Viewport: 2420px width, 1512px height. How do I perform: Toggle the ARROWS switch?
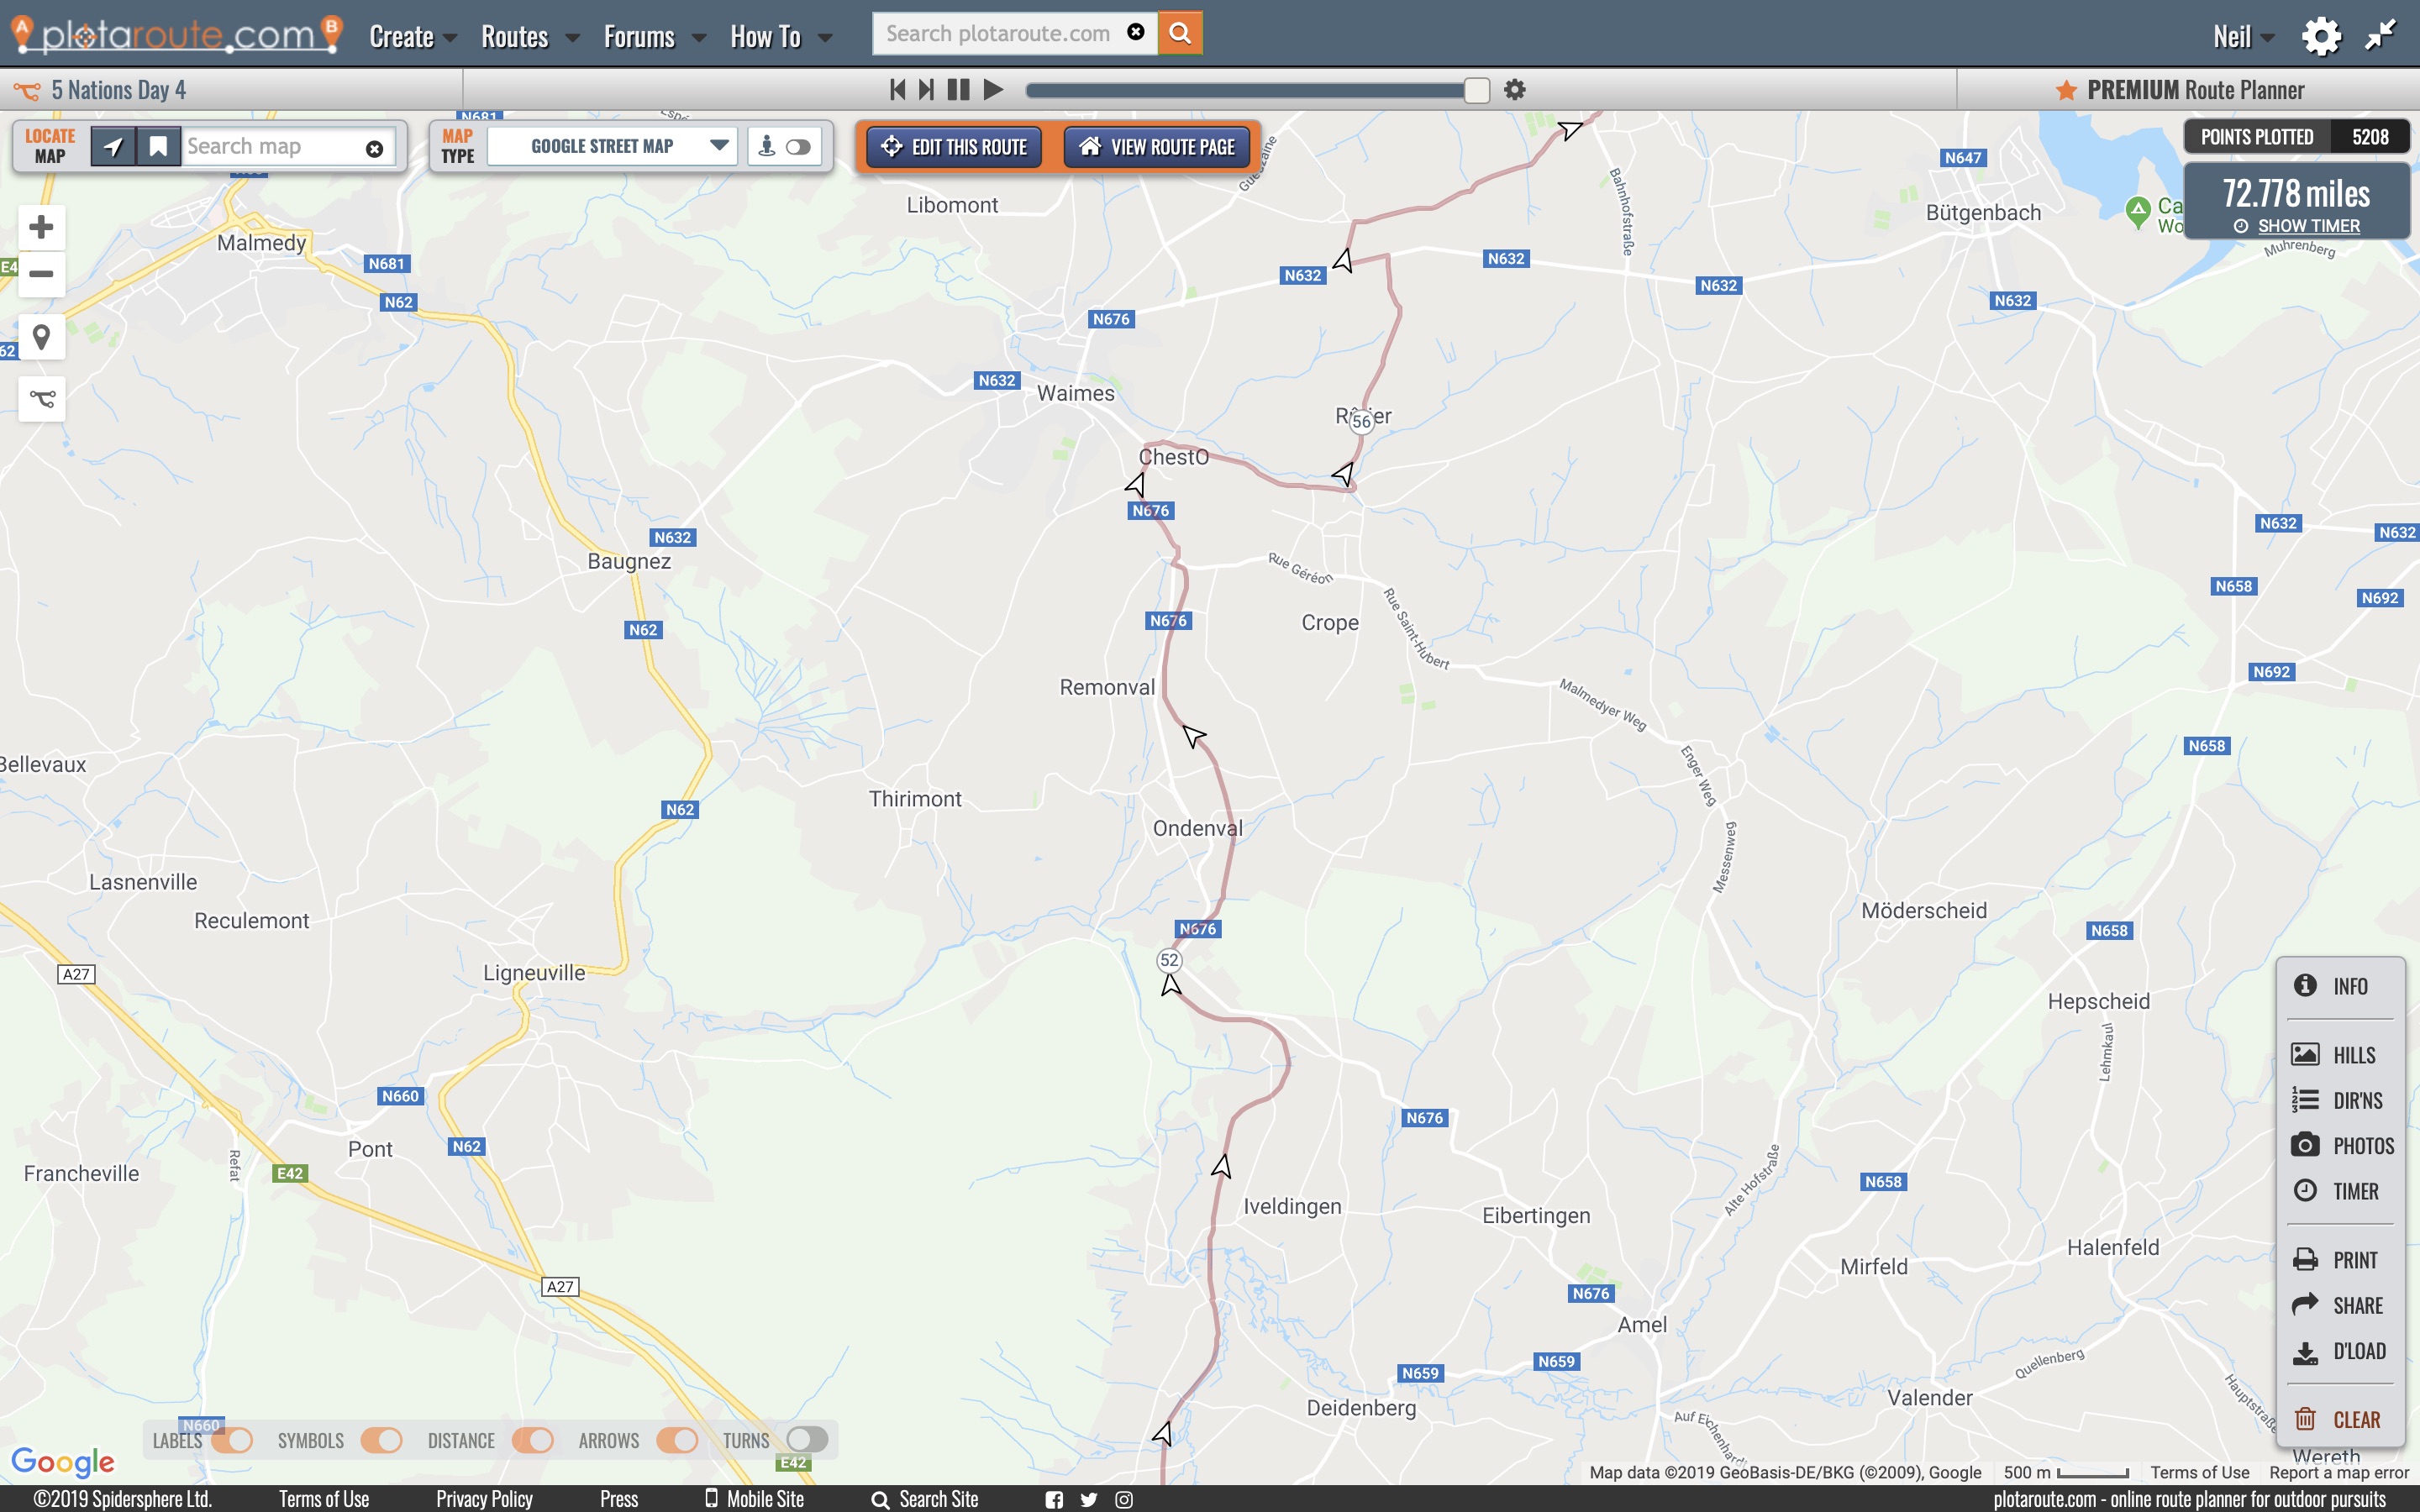click(x=677, y=1440)
